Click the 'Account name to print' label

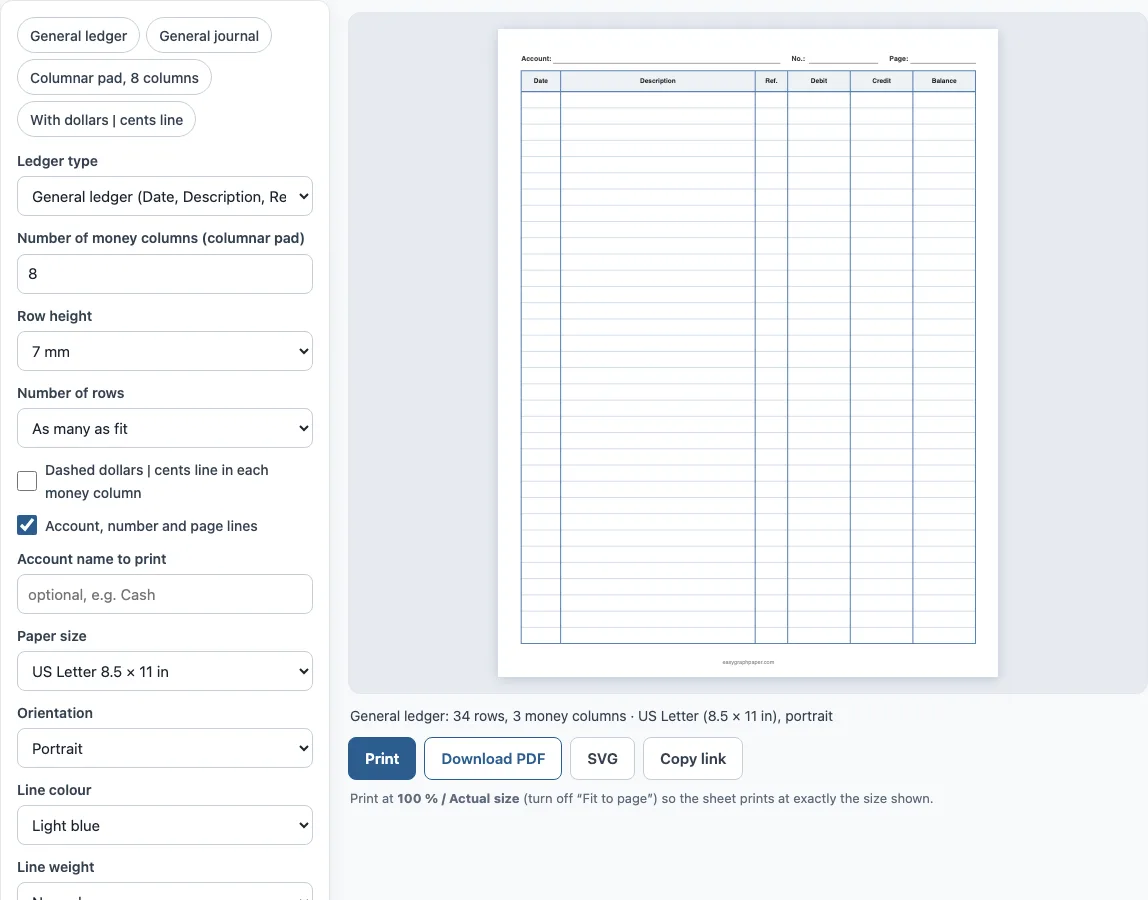pyautogui.click(x=92, y=559)
